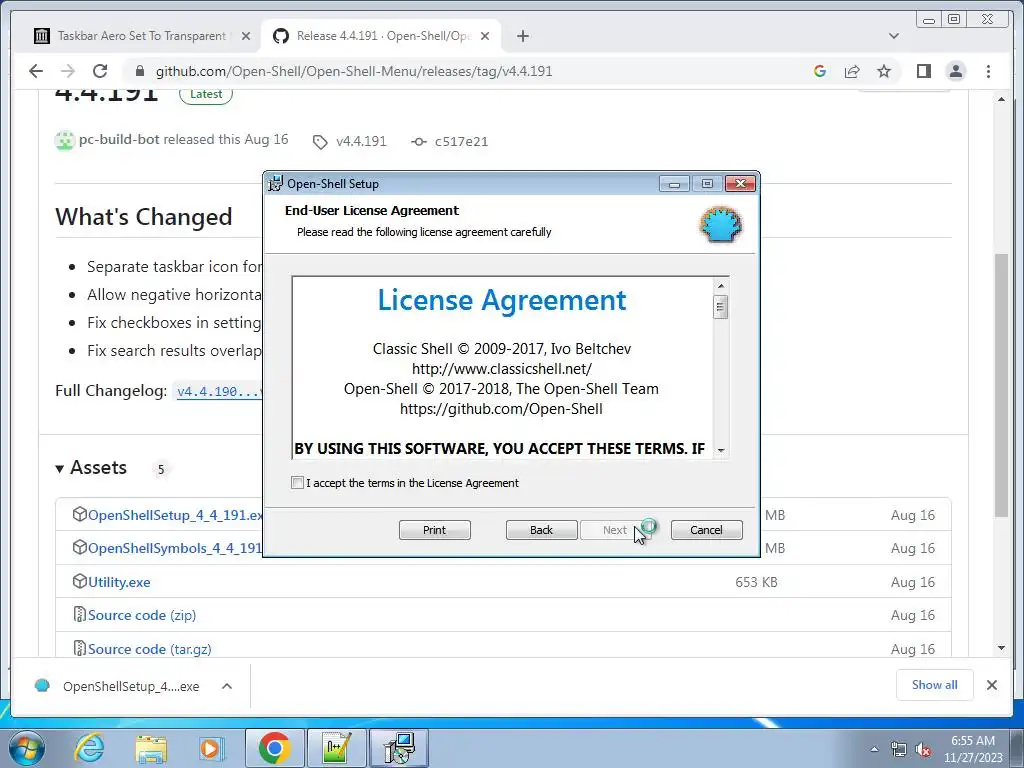Click the Open-Shell Setup title bar icon
1024x768 pixels.
coord(276,184)
